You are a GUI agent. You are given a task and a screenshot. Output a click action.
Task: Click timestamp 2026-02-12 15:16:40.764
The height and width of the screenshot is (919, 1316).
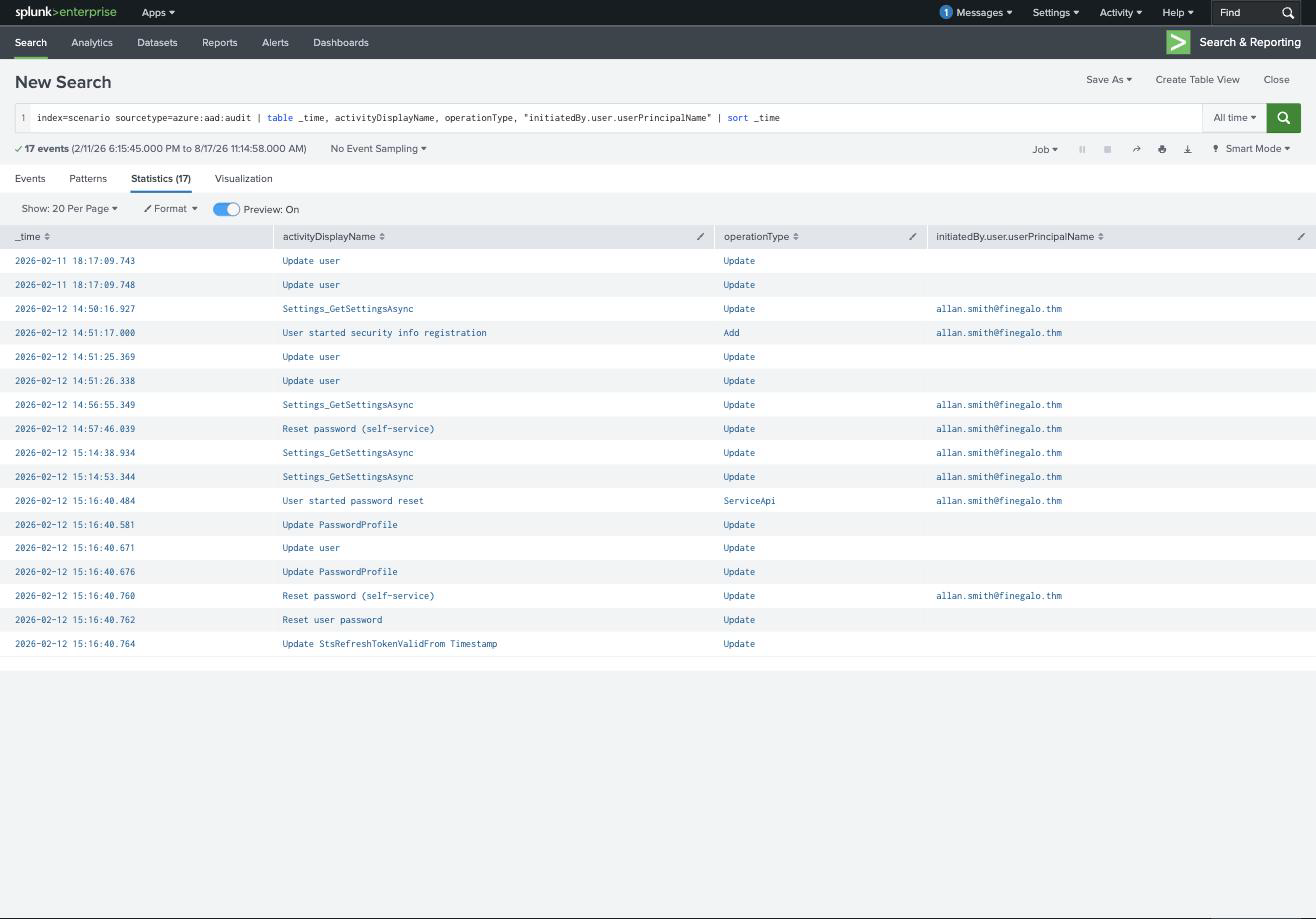(x=75, y=644)
